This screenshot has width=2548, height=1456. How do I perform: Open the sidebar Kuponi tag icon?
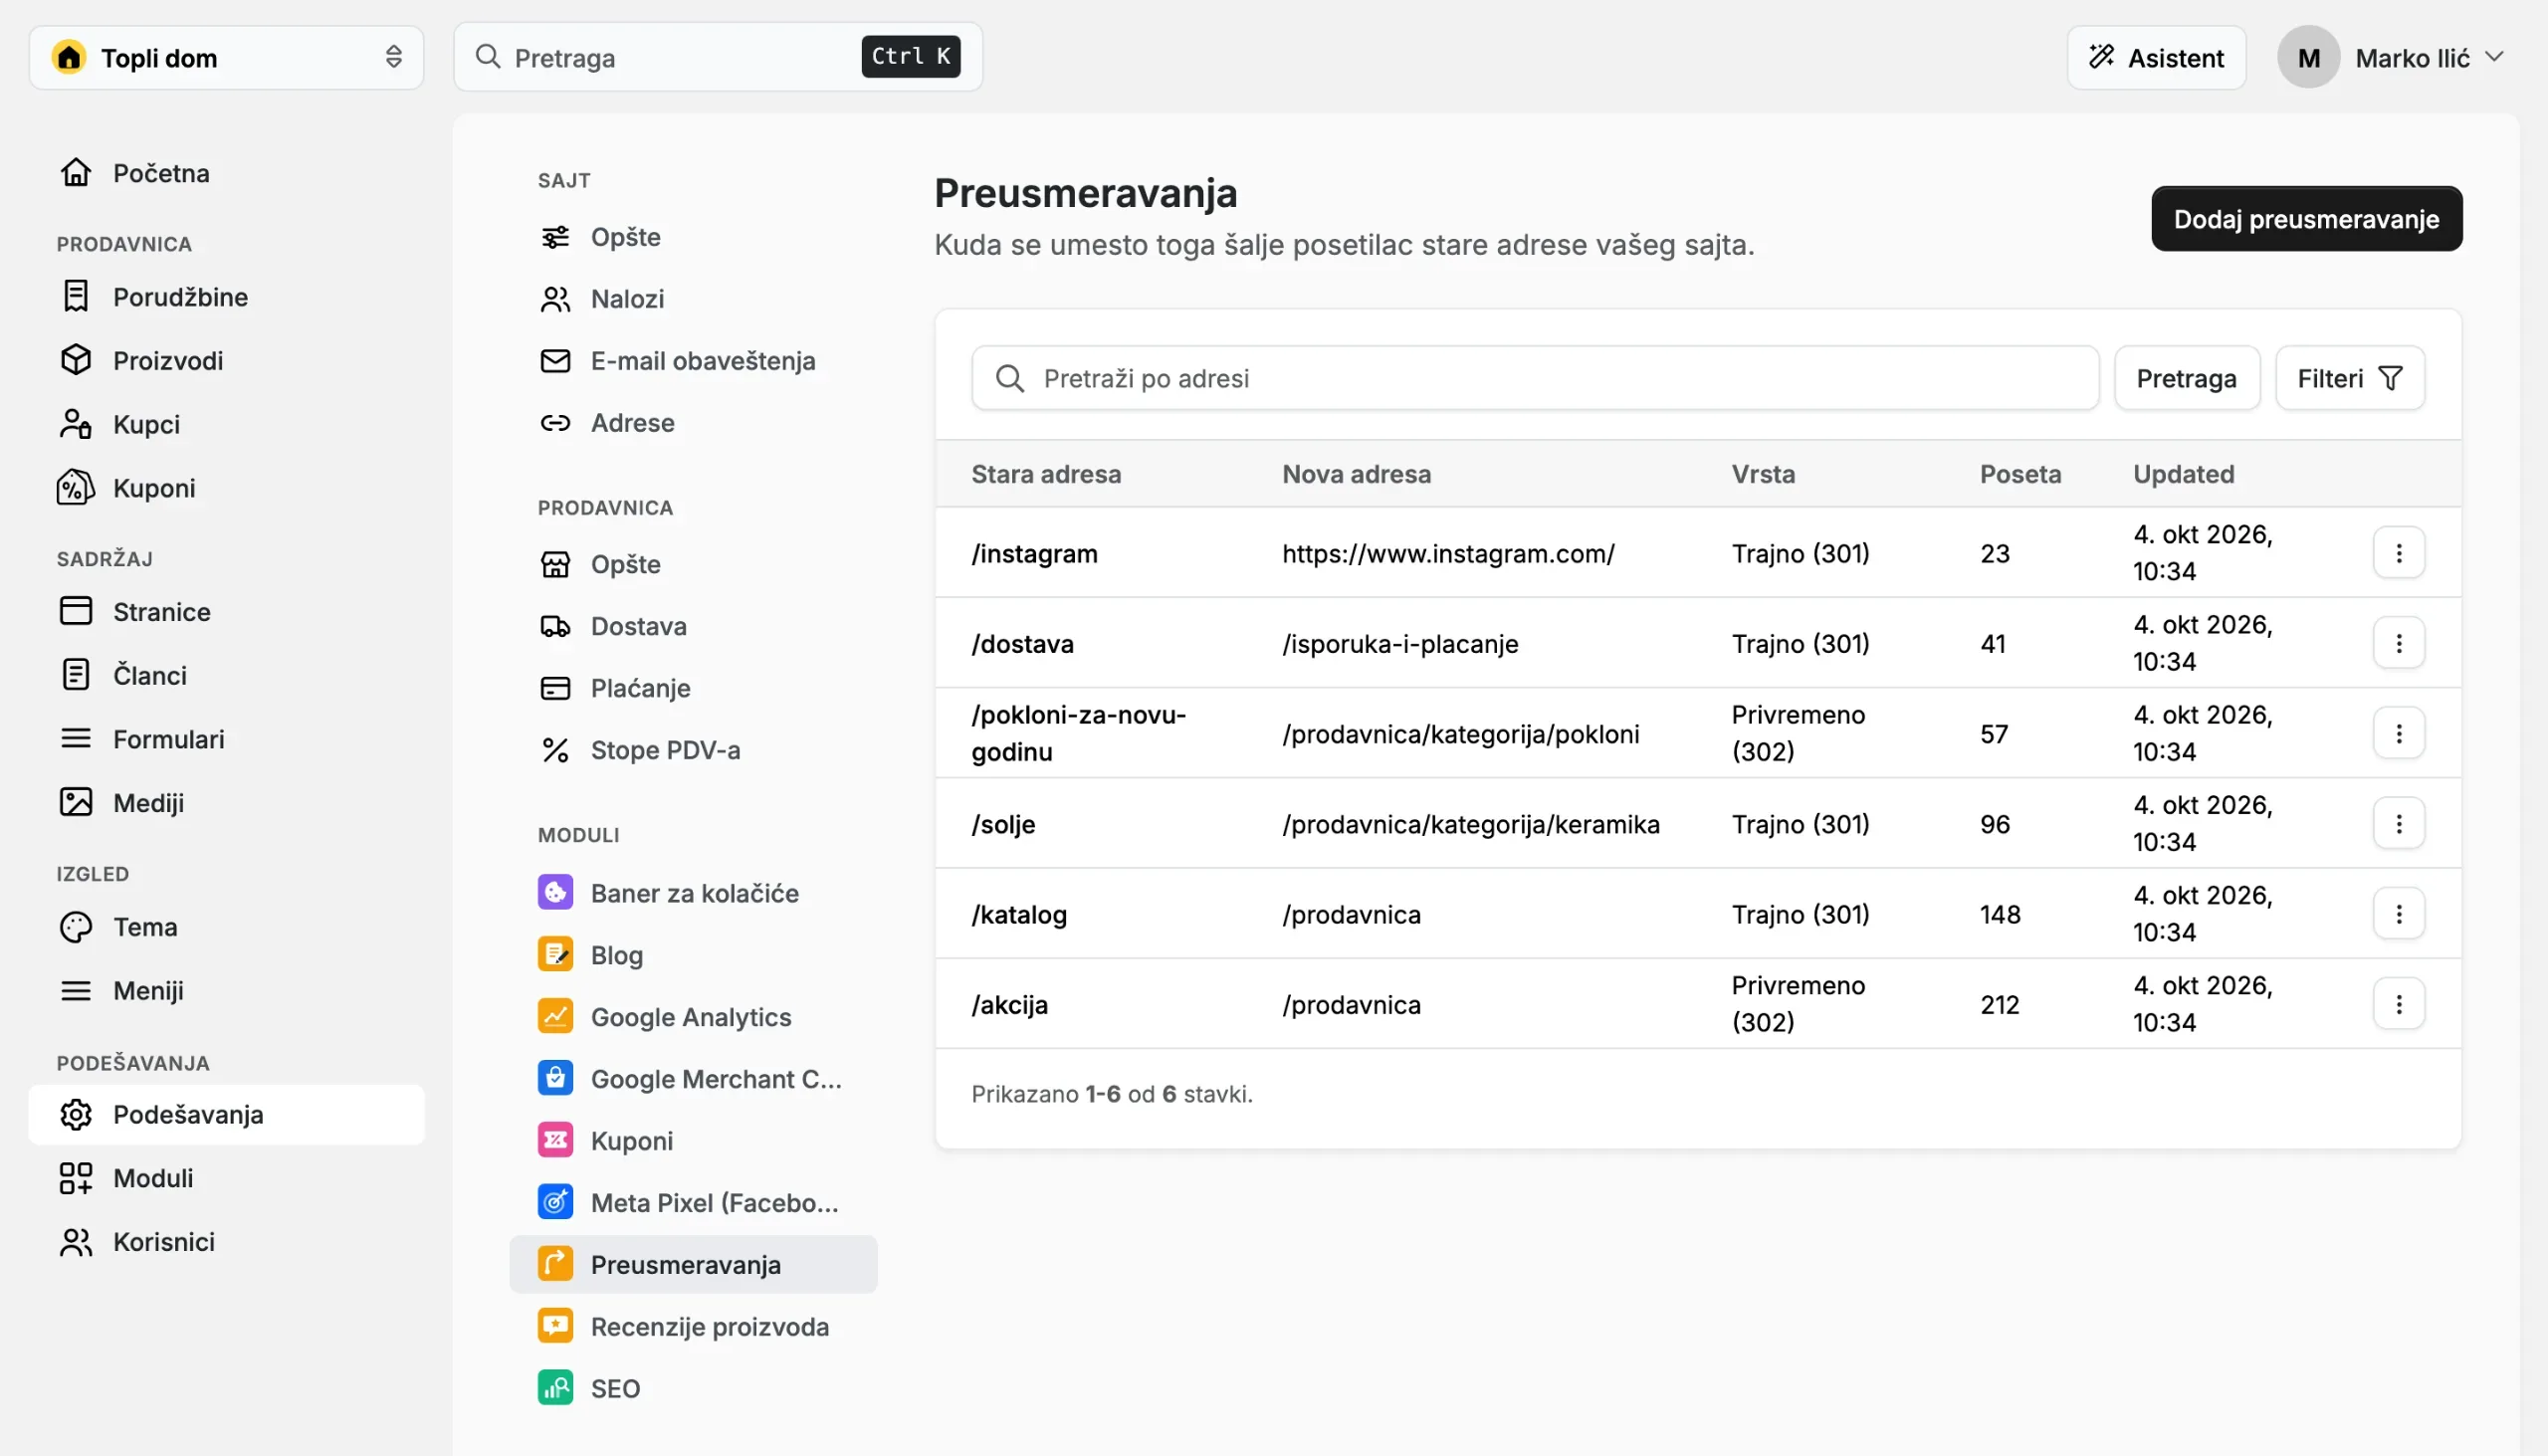[x=76, y=488]
